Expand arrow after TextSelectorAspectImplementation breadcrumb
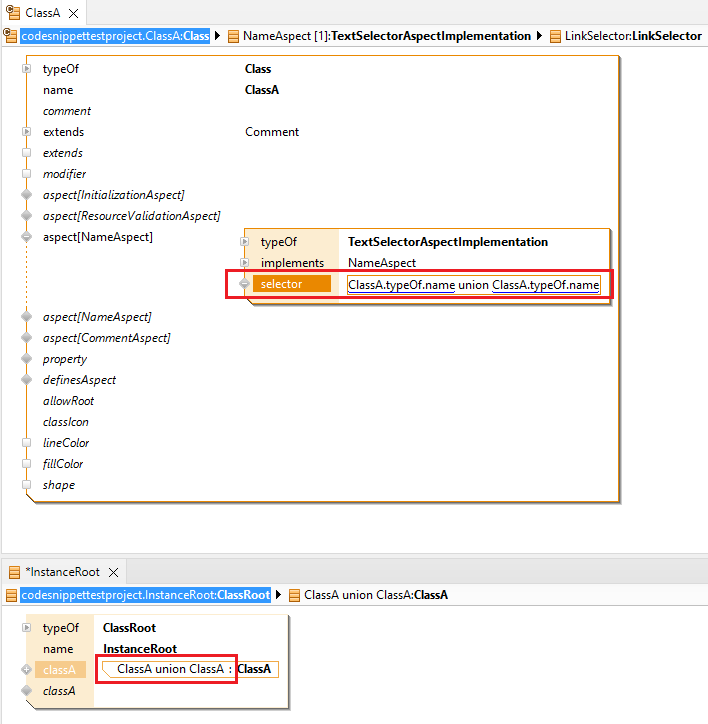 pos(539,36)
